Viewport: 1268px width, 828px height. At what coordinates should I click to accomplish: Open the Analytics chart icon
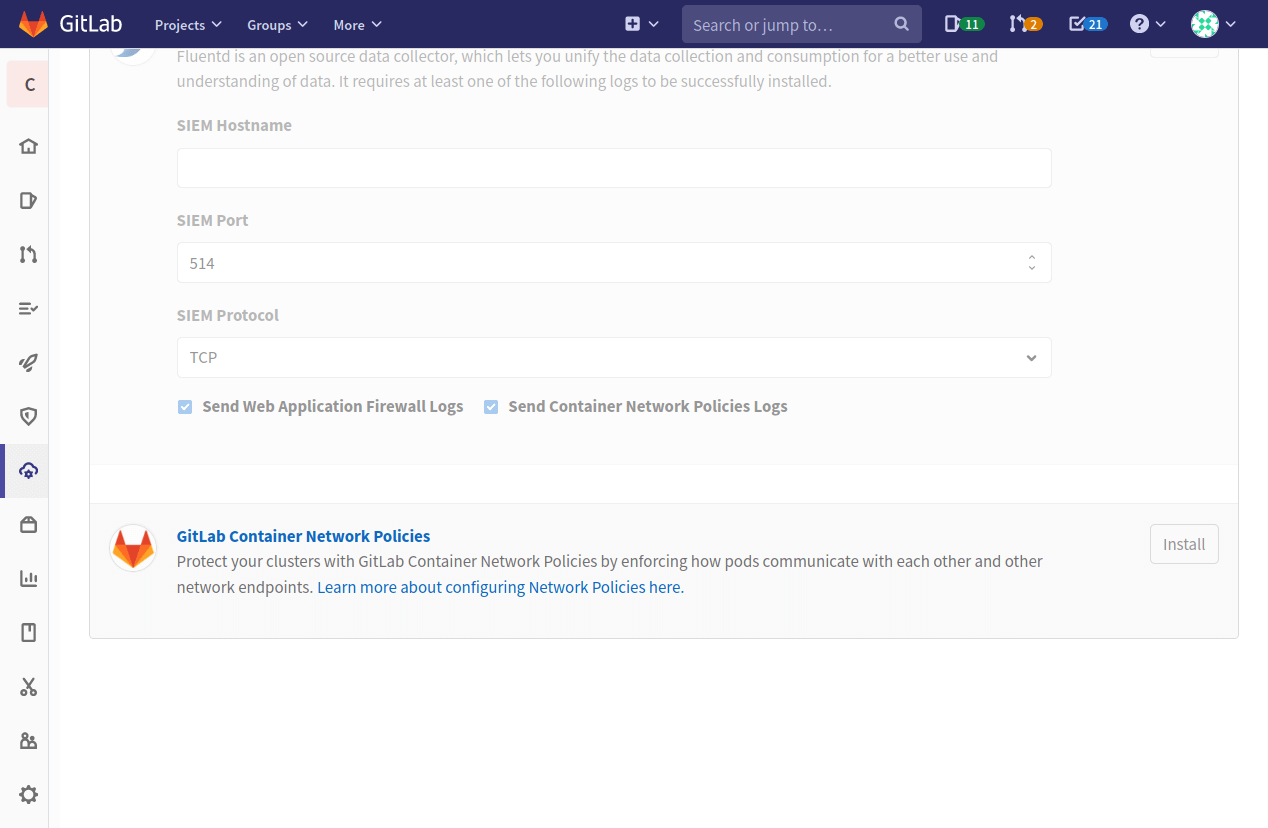click(x=27, y=578)
